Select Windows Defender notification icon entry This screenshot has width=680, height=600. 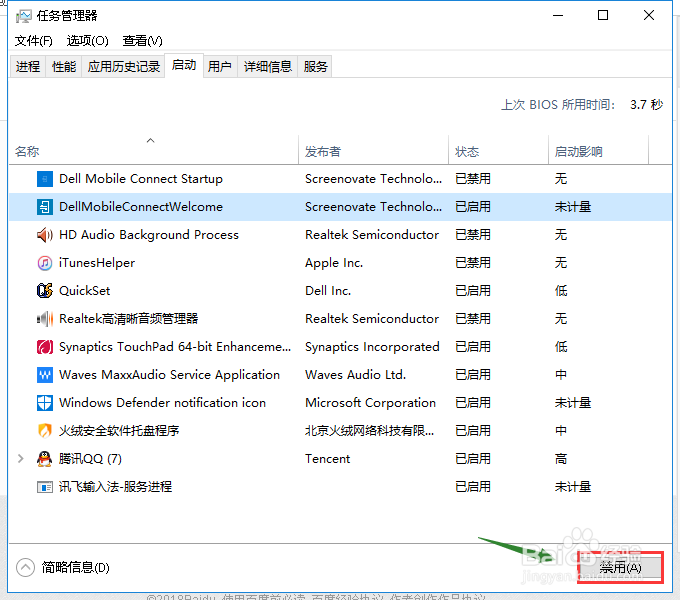click(x=162, y=403)
